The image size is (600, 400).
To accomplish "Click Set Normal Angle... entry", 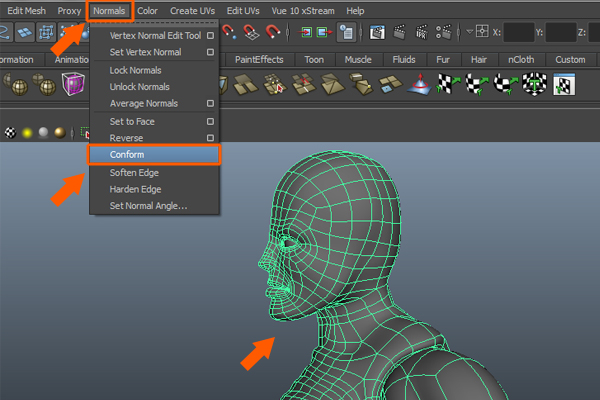I will [x=148, y=206].
